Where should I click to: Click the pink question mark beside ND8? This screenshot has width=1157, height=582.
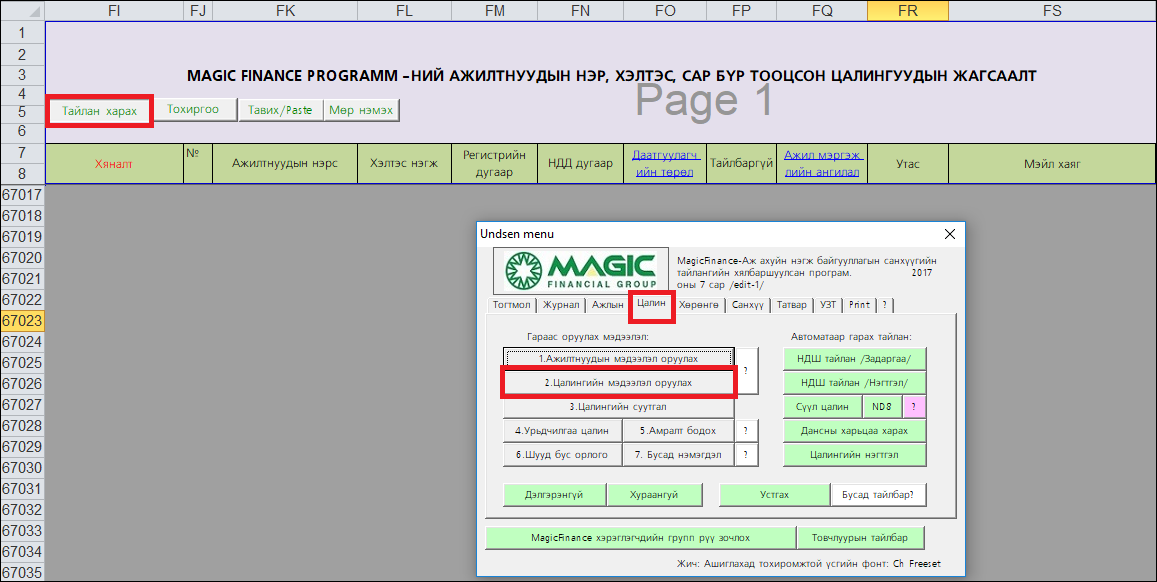(915, 406)
